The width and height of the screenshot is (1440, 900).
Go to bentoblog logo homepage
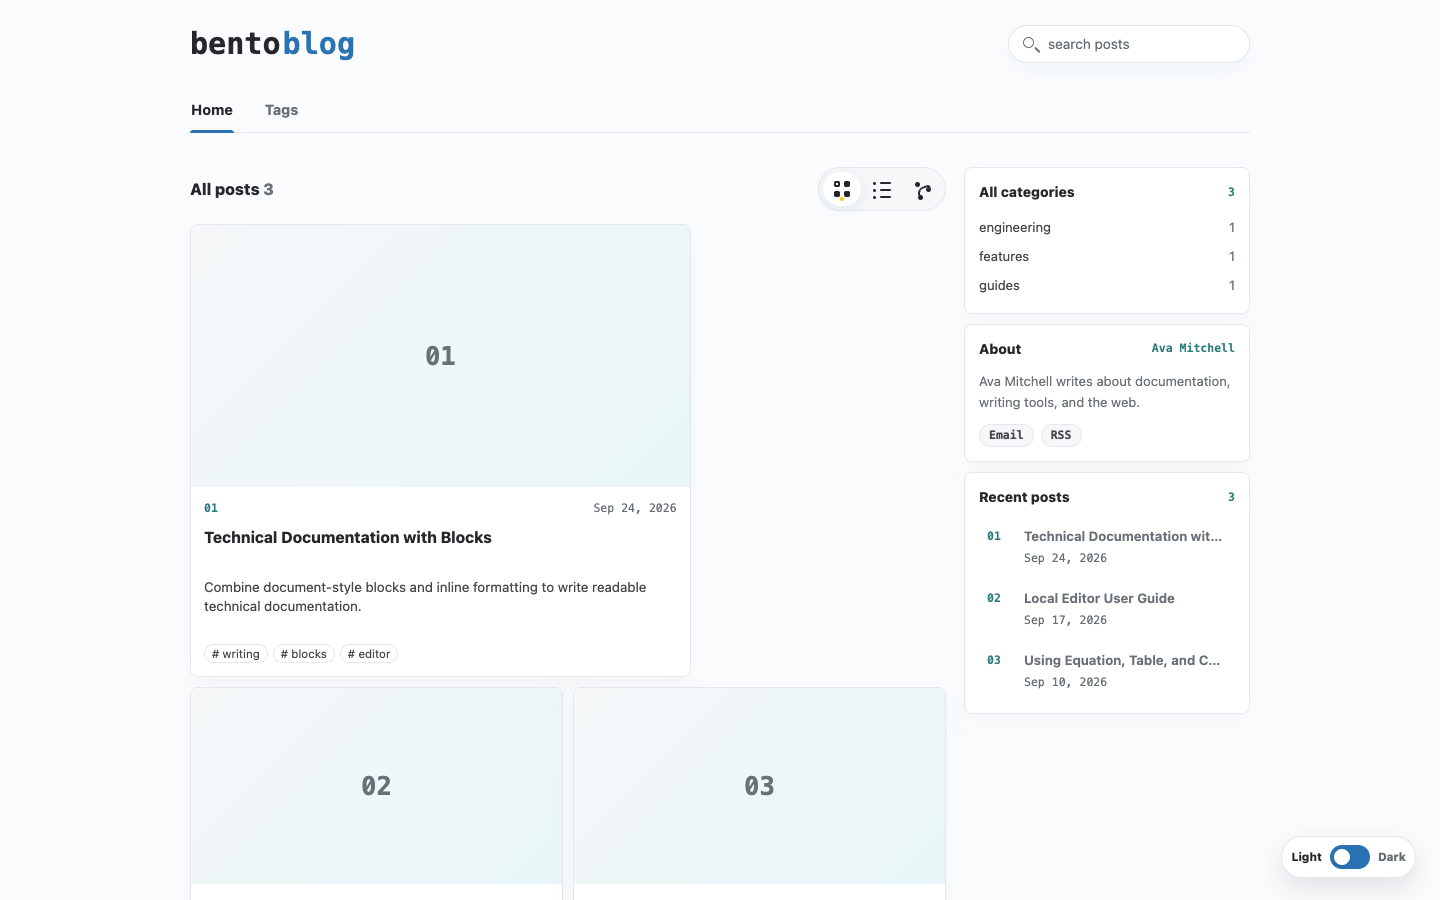click(x=272, y=44)
